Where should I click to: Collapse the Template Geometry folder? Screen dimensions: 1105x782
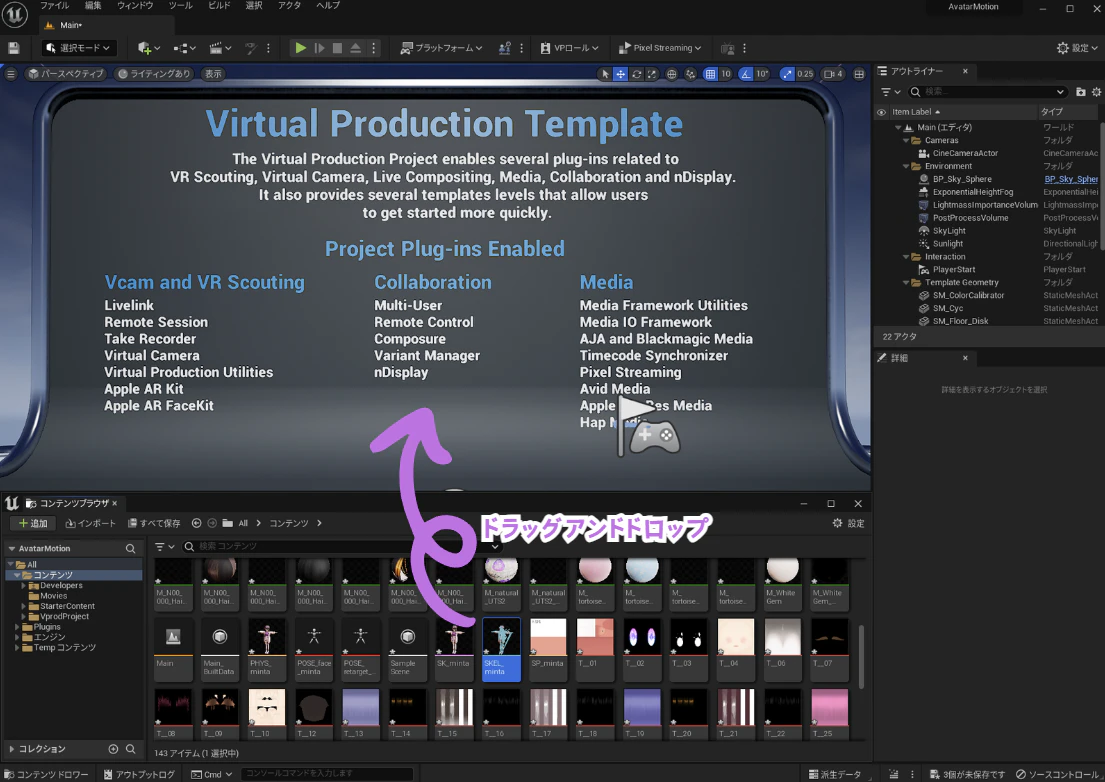coord(906,283)
